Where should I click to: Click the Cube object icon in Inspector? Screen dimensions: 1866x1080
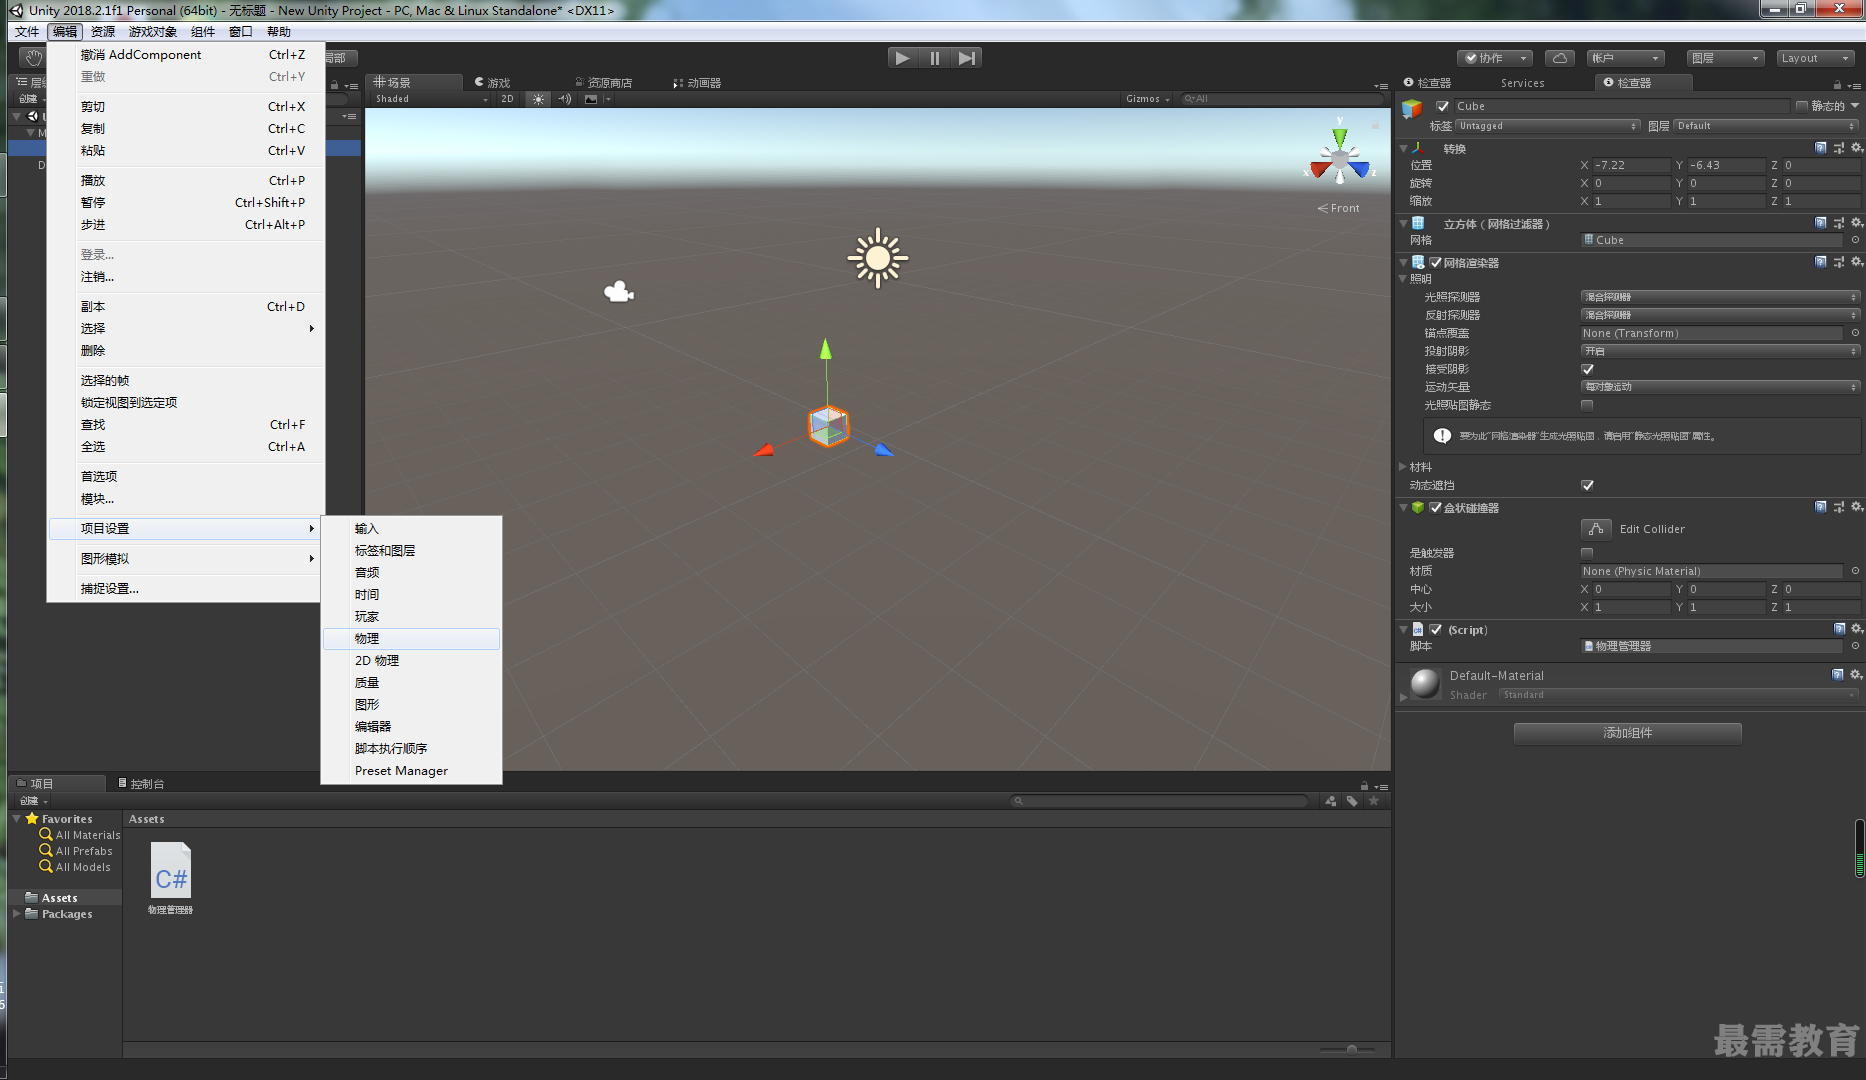[1412, 108]
